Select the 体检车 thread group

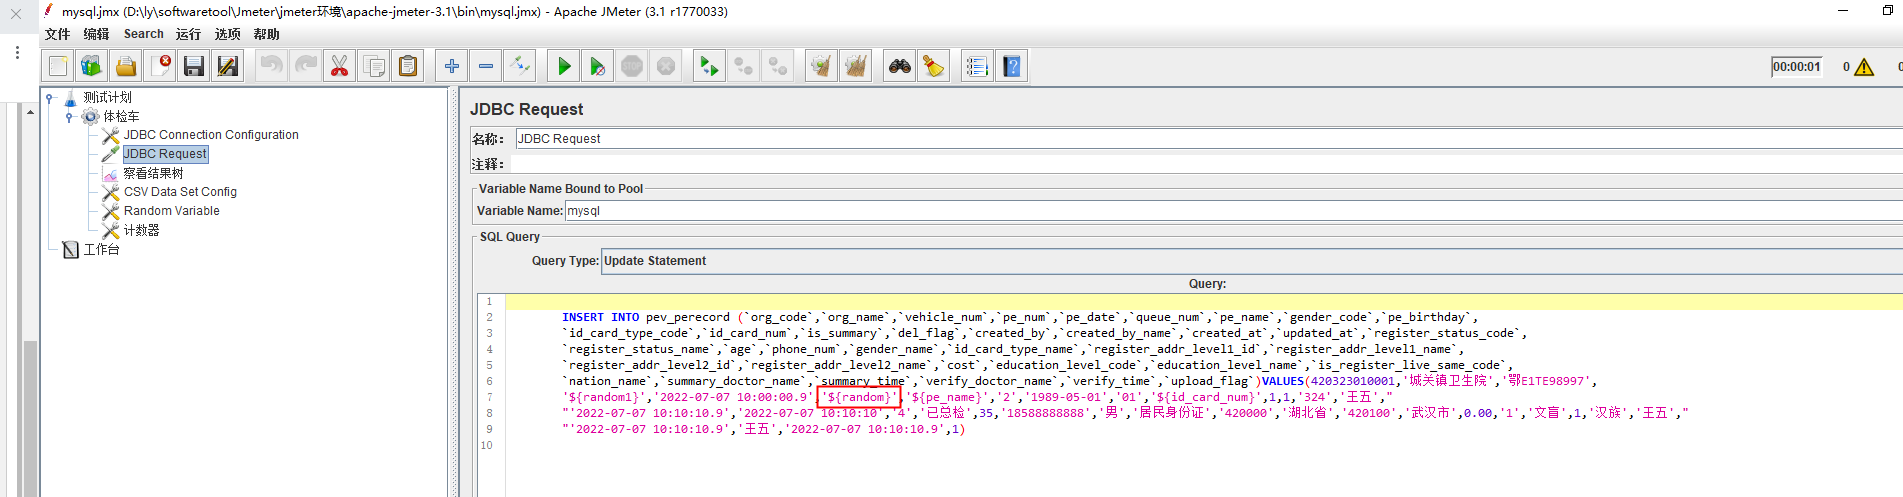click(121, 116)
